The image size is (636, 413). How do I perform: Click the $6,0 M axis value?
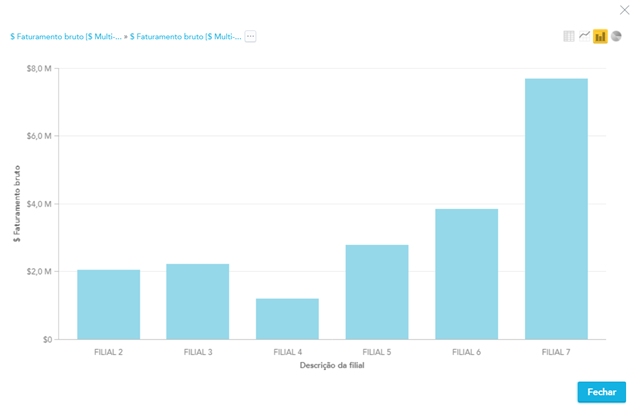pos(39,136)
